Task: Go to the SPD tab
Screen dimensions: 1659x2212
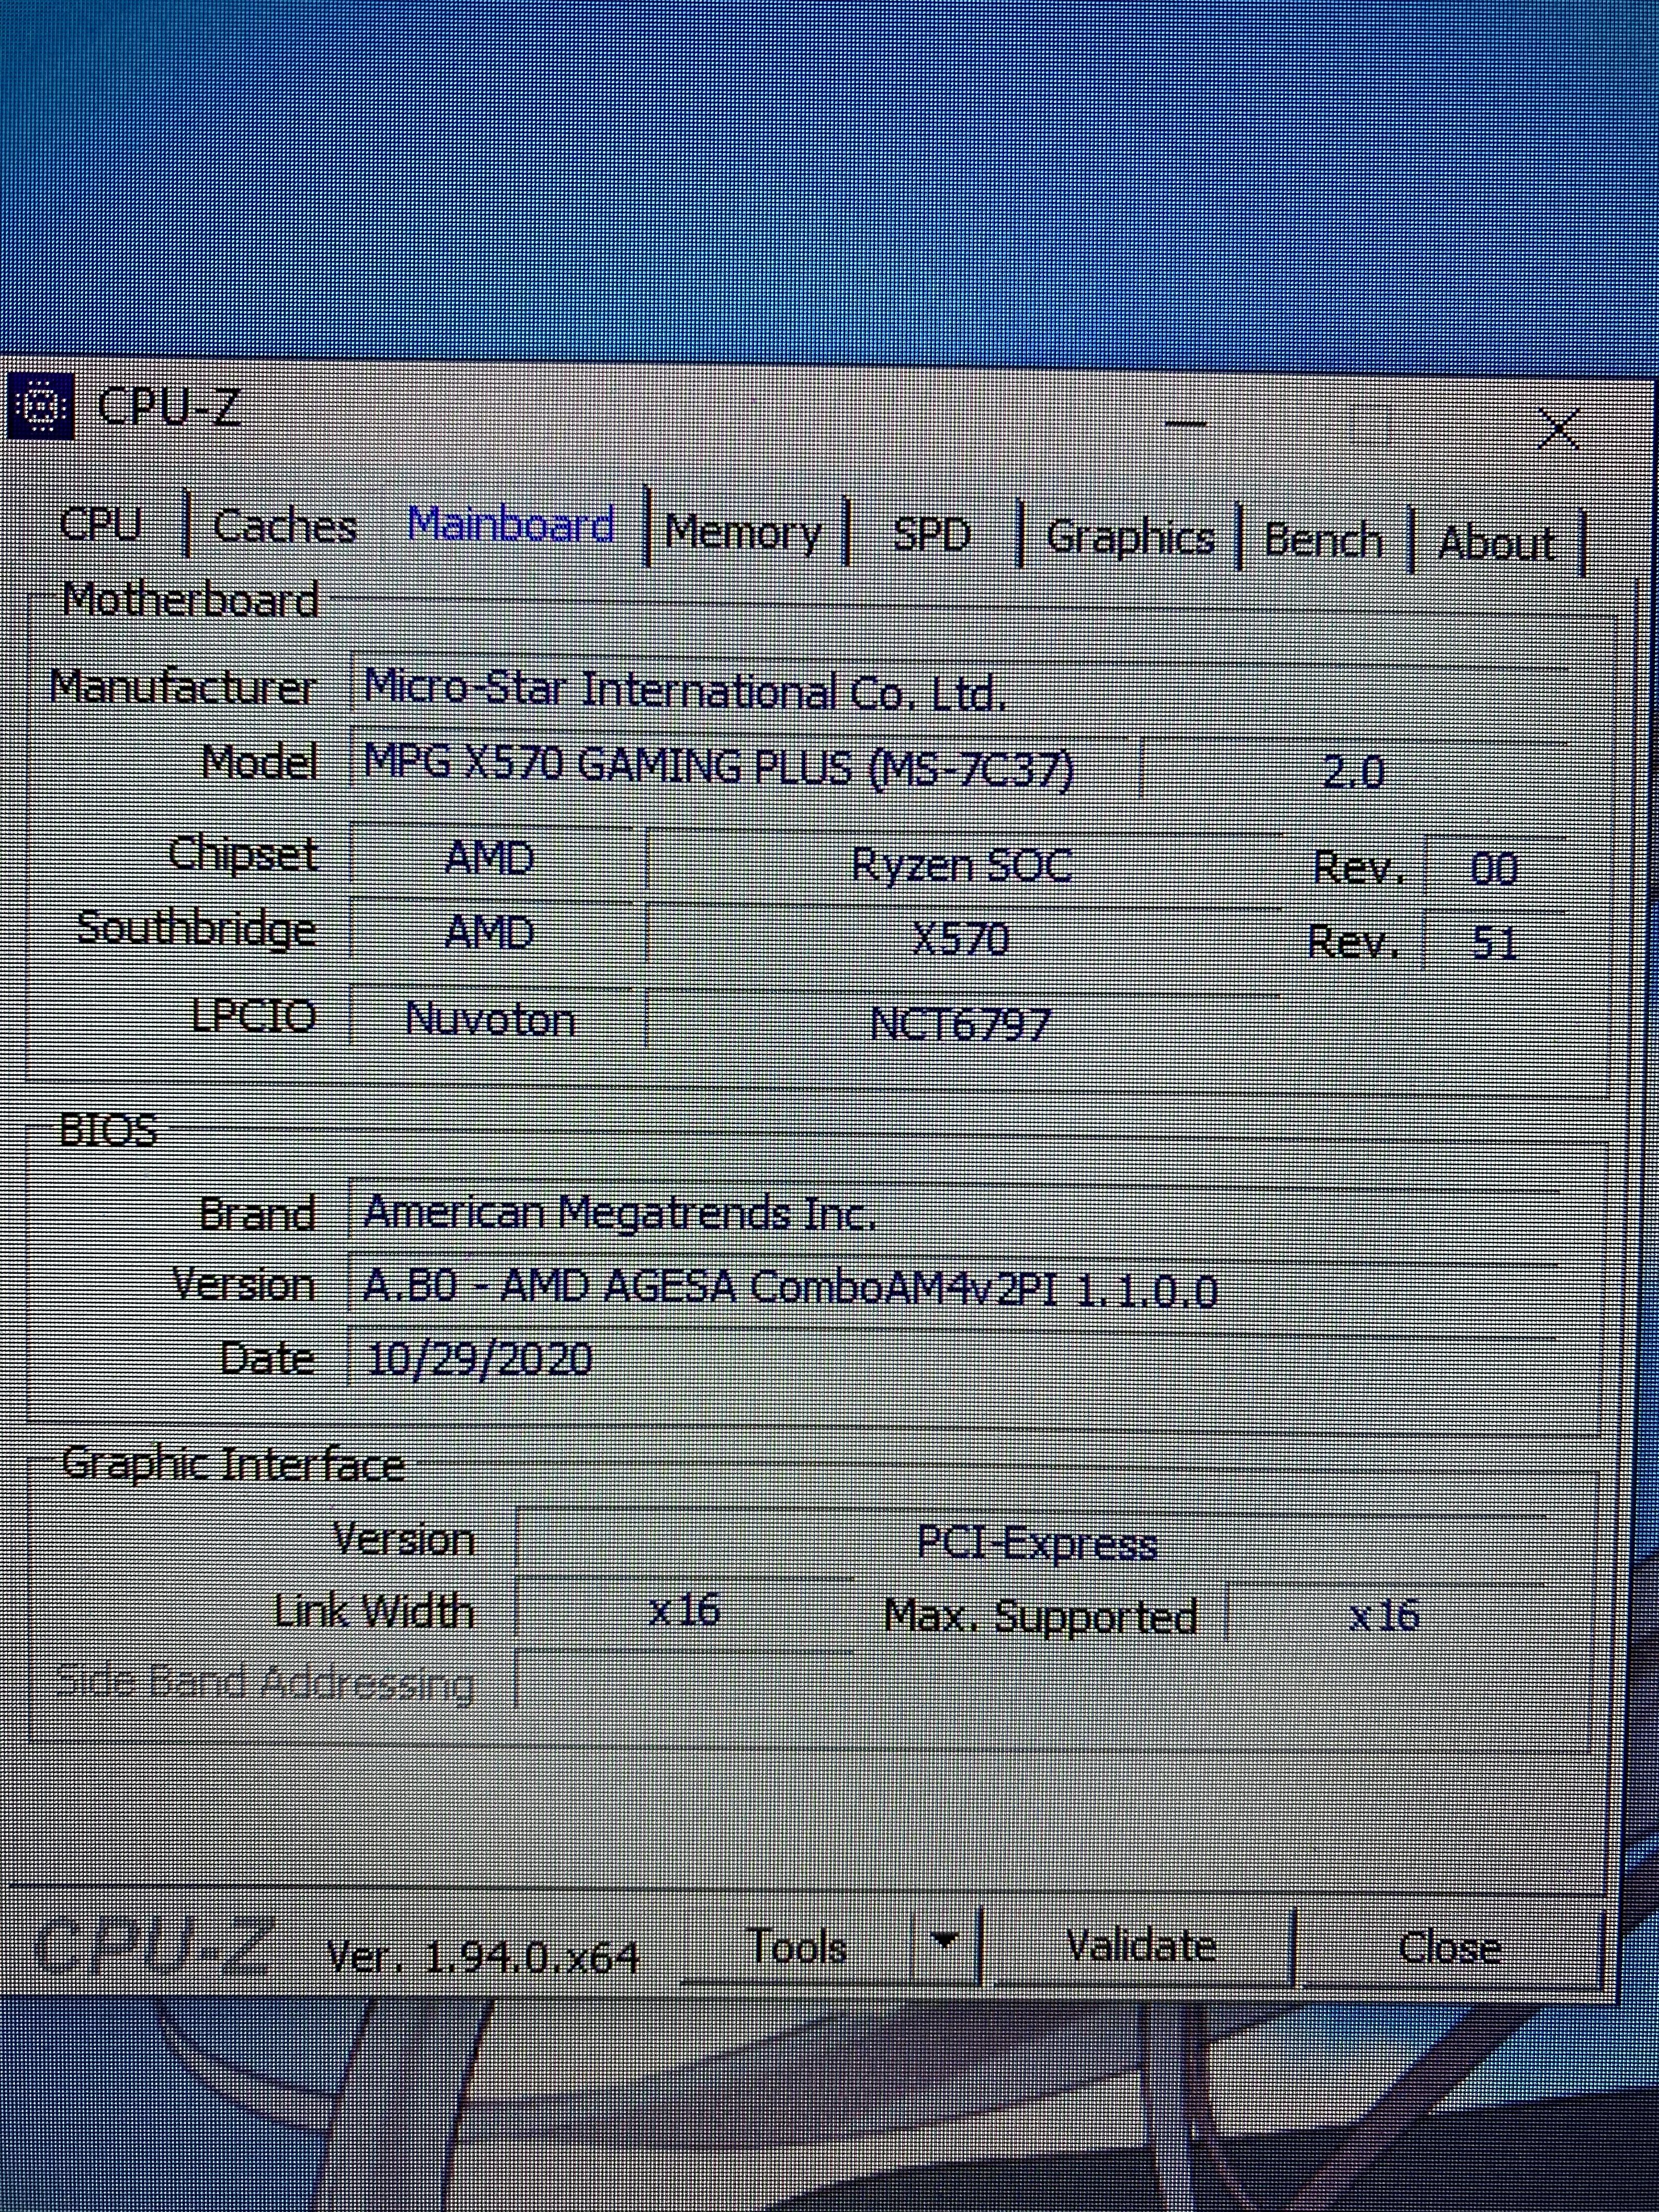Action: [x=931, y=535]
